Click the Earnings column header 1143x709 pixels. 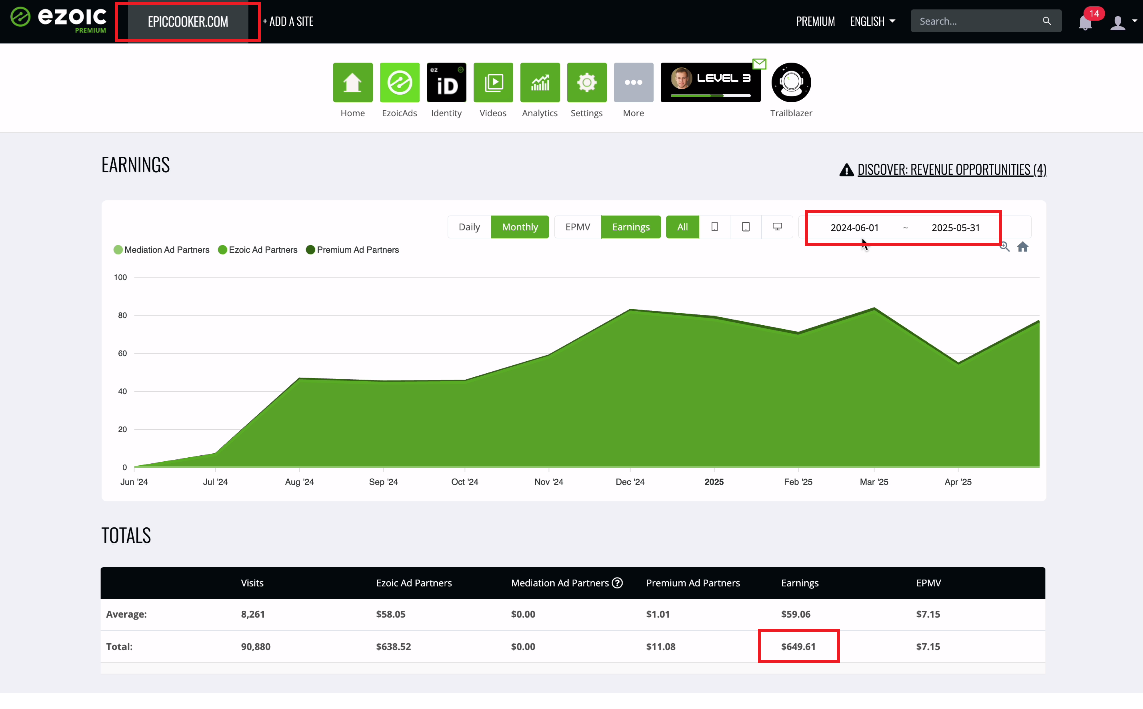(800, 583)
